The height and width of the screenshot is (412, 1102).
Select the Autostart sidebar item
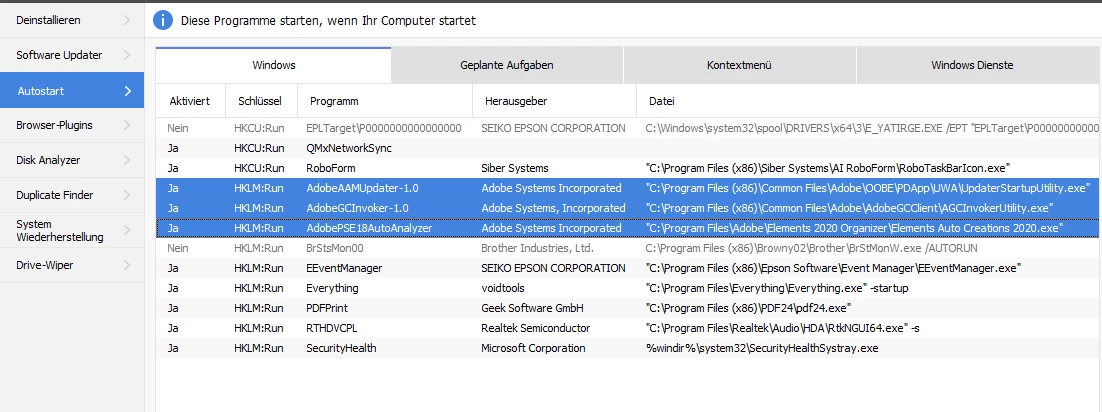[x=72, y=91]
